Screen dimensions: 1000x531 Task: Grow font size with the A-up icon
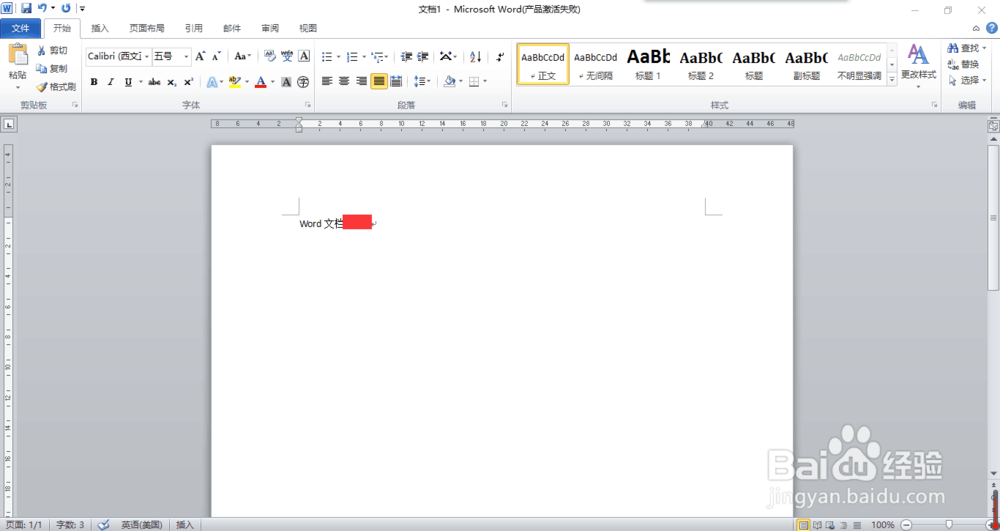(x=200, y=57)
